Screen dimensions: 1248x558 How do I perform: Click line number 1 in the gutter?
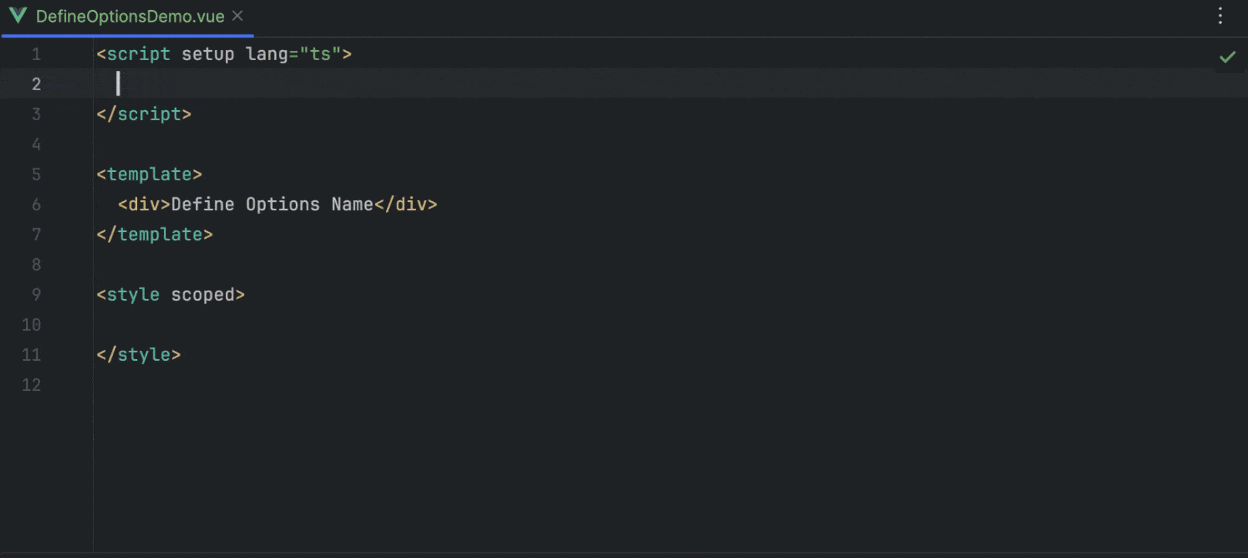[36, 54]
